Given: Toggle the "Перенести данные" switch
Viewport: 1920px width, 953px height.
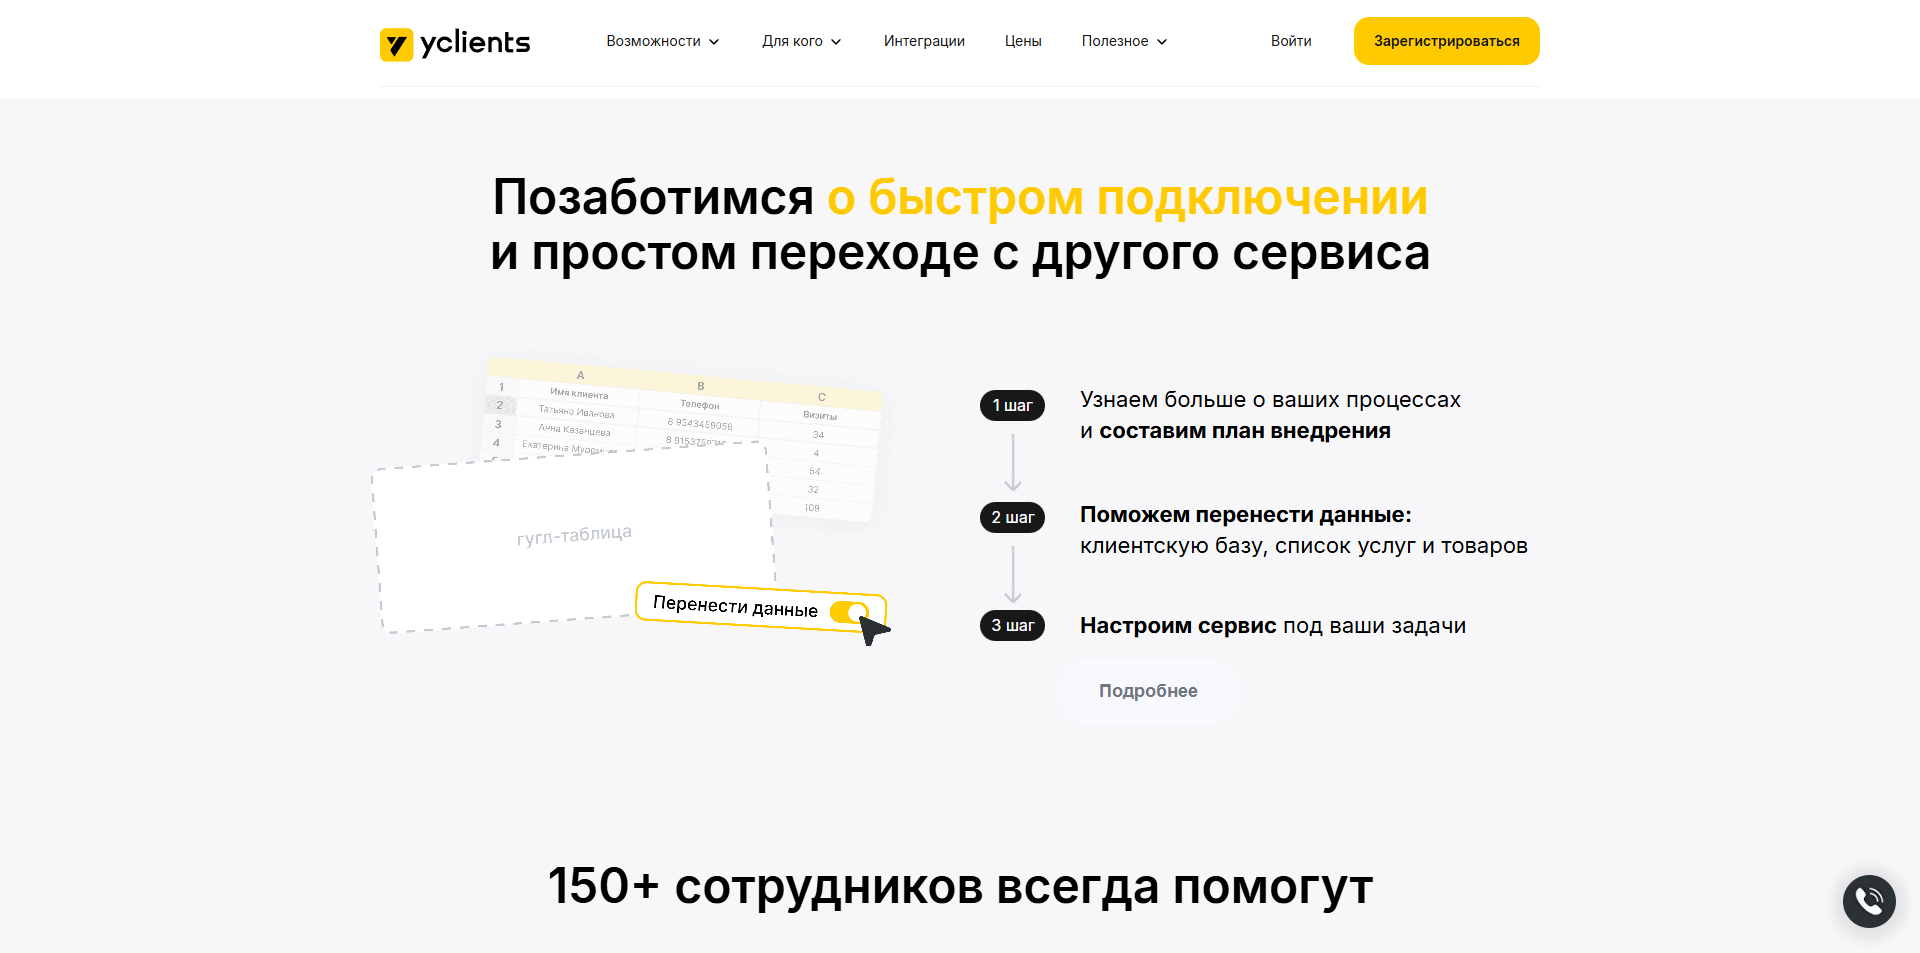Looking at the screenshot, I should 849,612.
